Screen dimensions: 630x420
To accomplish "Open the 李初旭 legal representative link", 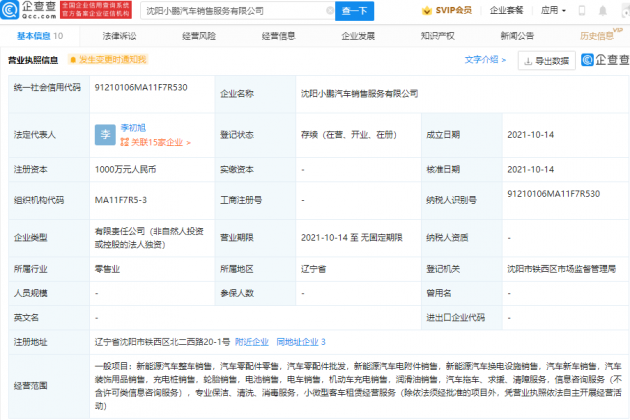I will 134,128.
